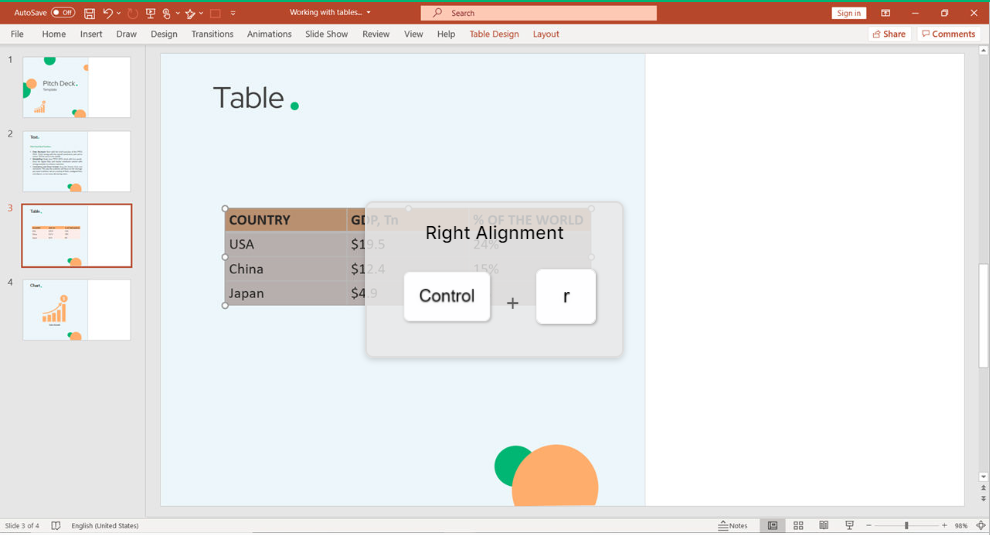Open the Undo history dropdown arrow
Image resolution: width=990 pixels, height=535 pixels.
[118, 13]
